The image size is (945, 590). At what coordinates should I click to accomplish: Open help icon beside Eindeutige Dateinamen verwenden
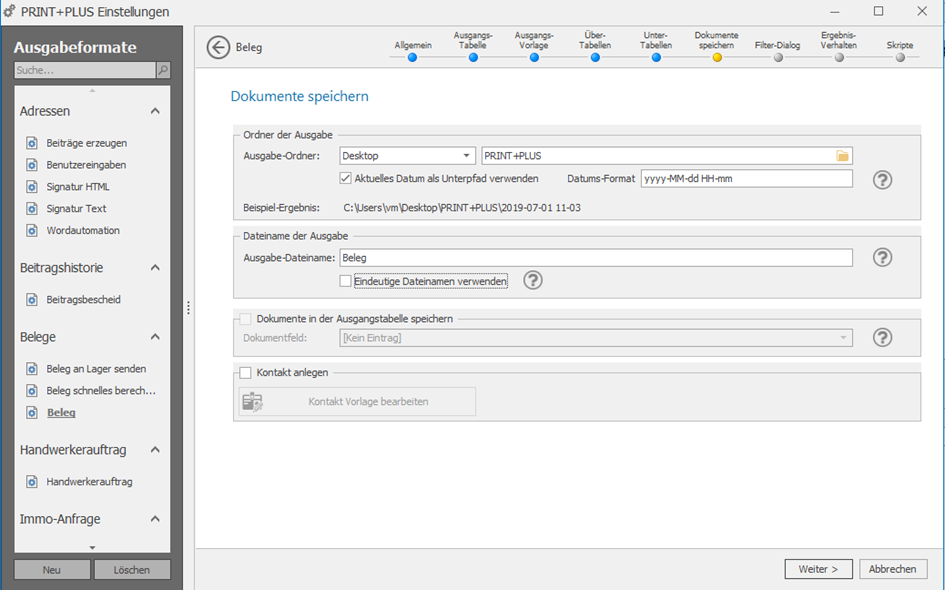(533, 280)
